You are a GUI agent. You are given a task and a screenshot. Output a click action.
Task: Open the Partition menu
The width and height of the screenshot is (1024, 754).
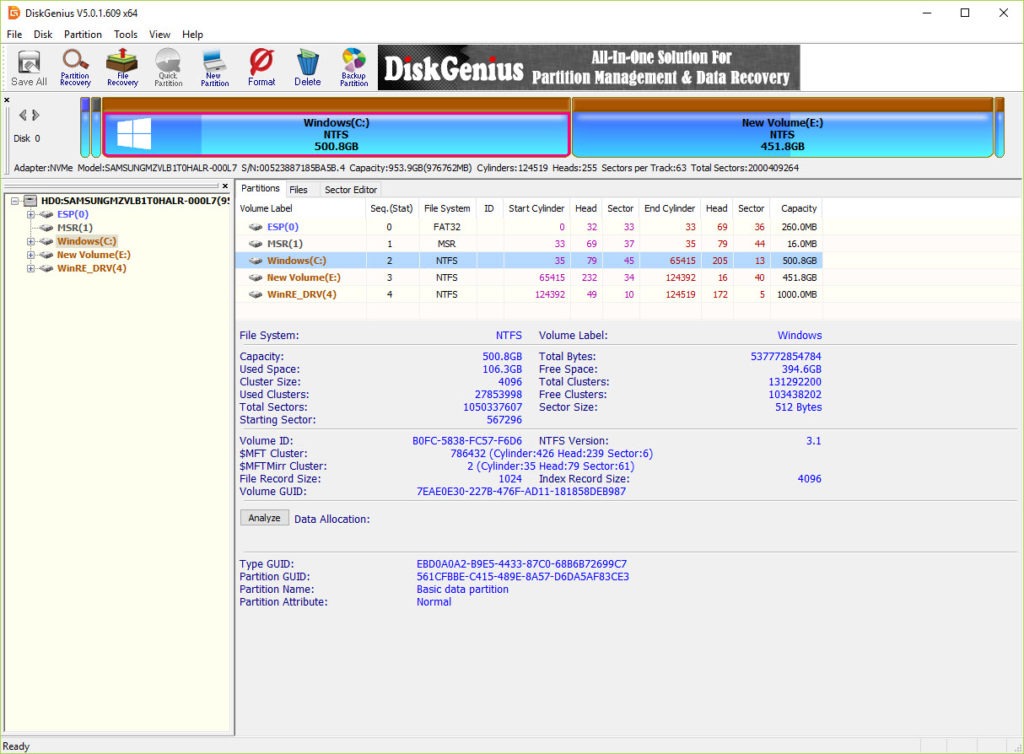(83, 35)
